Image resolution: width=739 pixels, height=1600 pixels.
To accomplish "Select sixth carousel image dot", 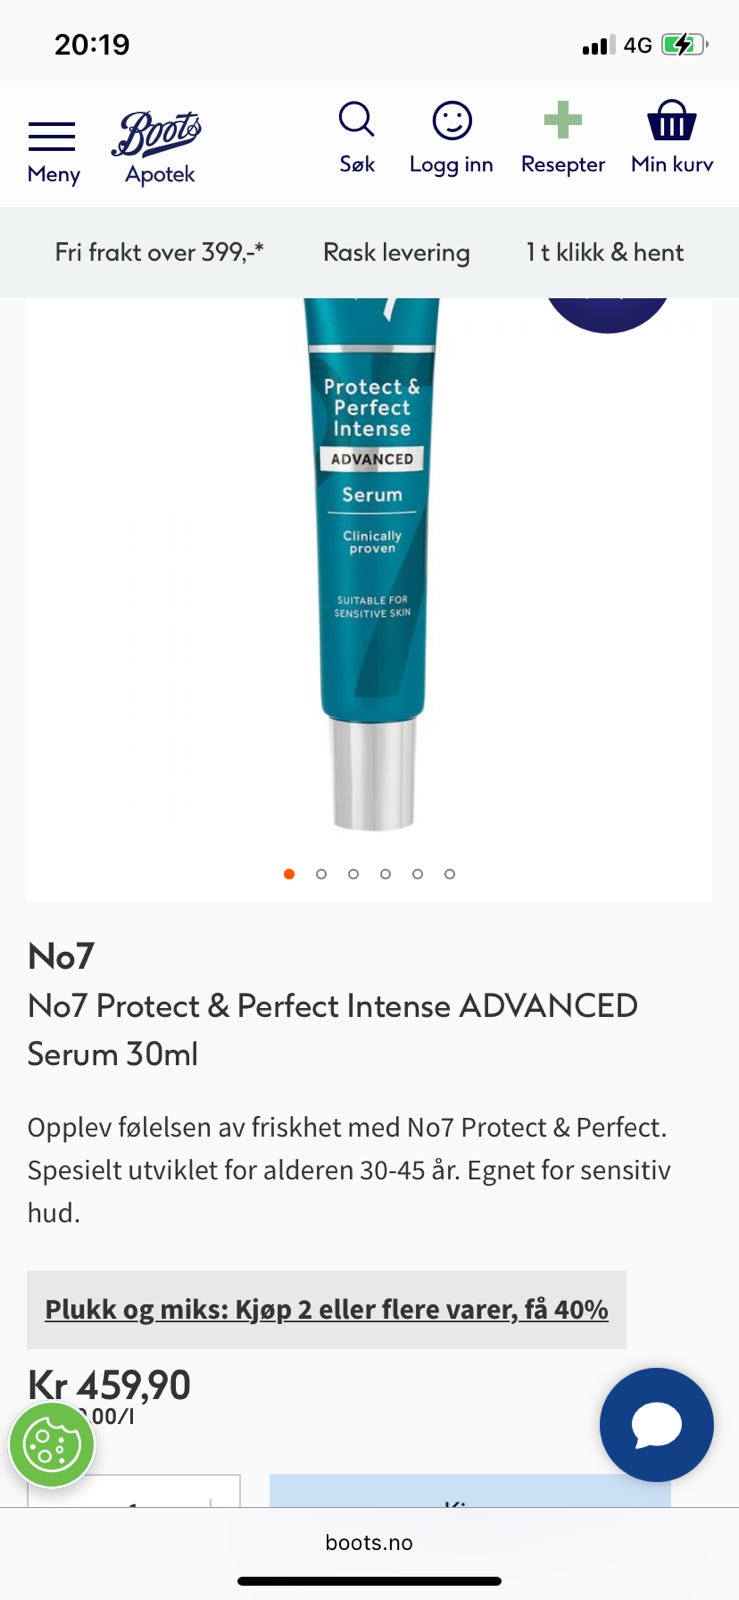I will coord(450,874).
